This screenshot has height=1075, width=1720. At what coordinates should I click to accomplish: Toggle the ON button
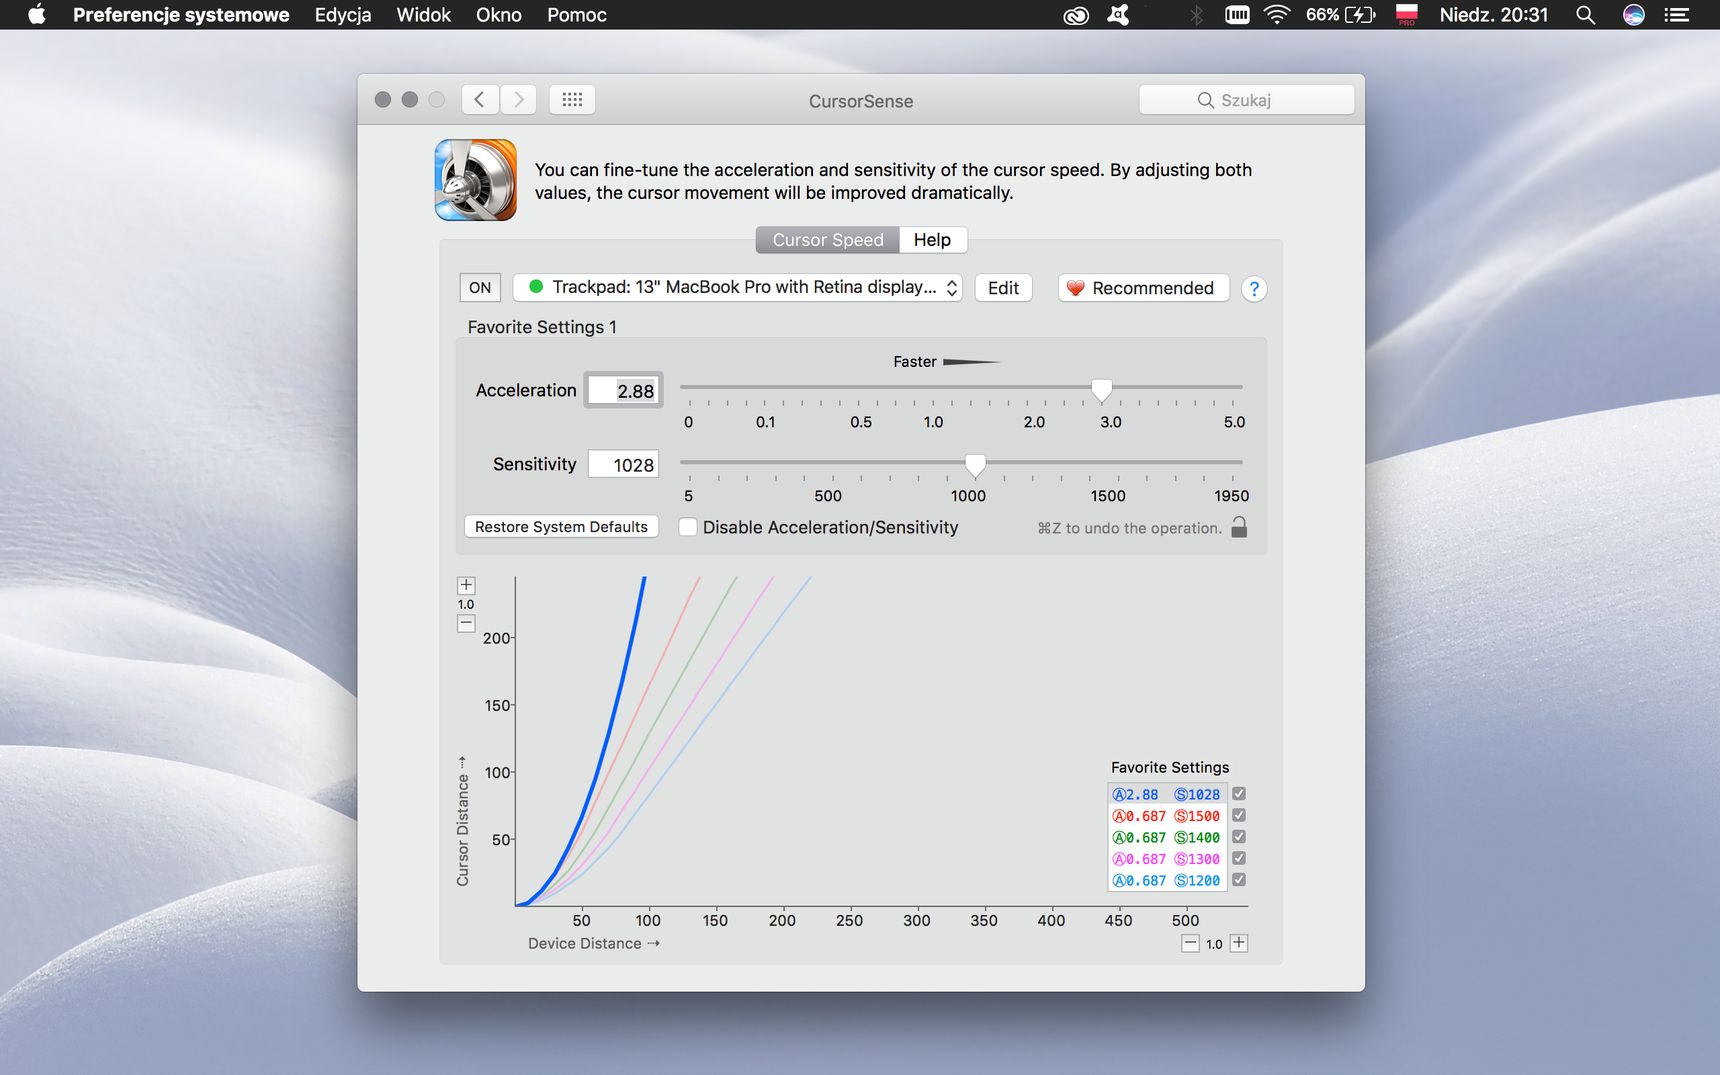click(480, 288)
